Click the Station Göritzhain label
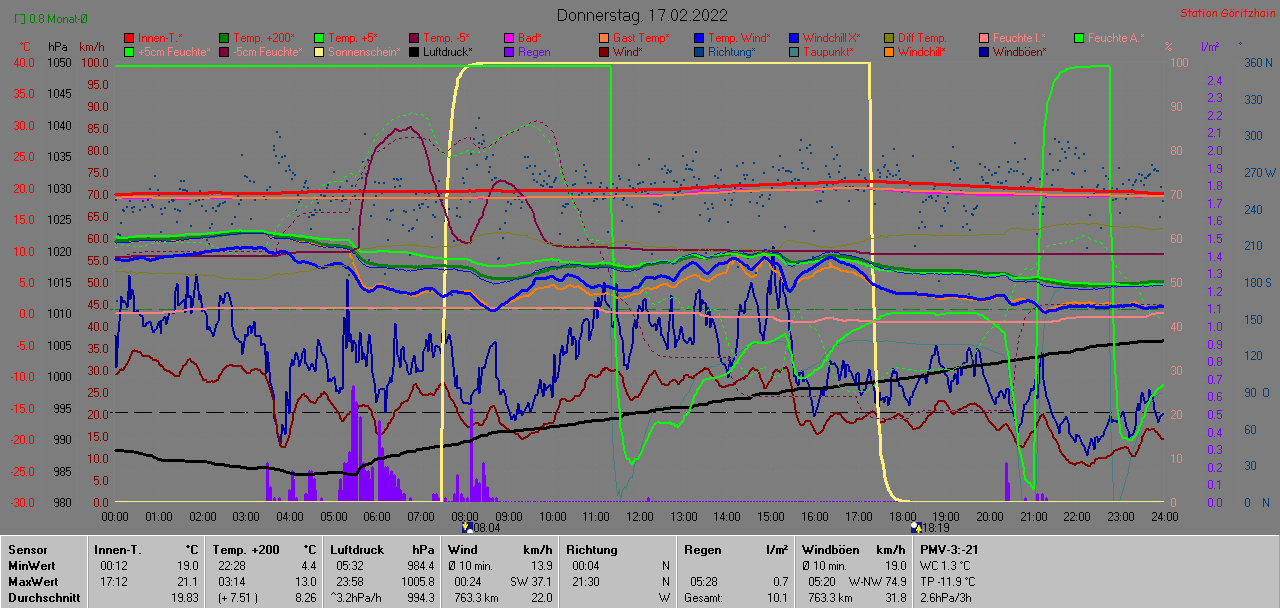The width and height of the screenshot is (1280, 608). point(1226,14)
